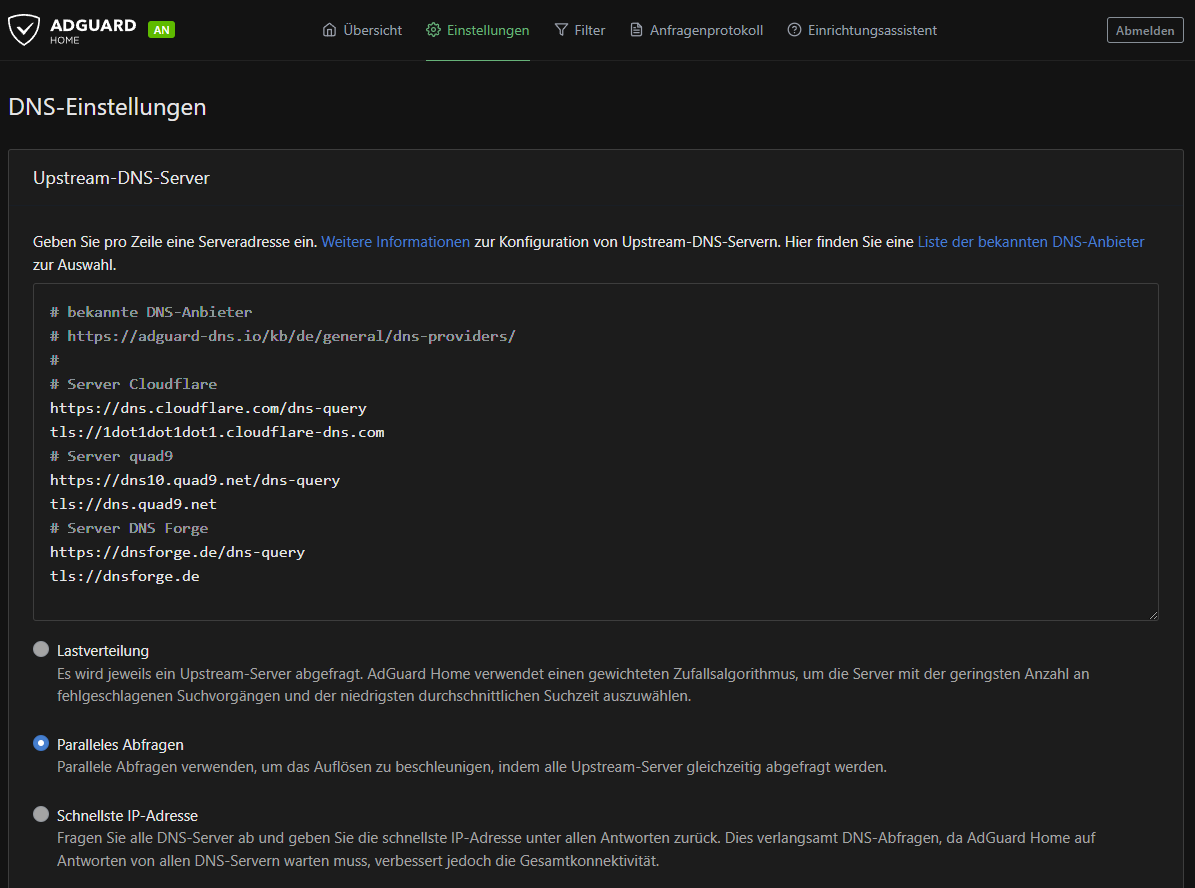The height and width of the screenshot is (888, 1195).
Task: Click the green AN status badge
Action: click(x=162, y=30)
